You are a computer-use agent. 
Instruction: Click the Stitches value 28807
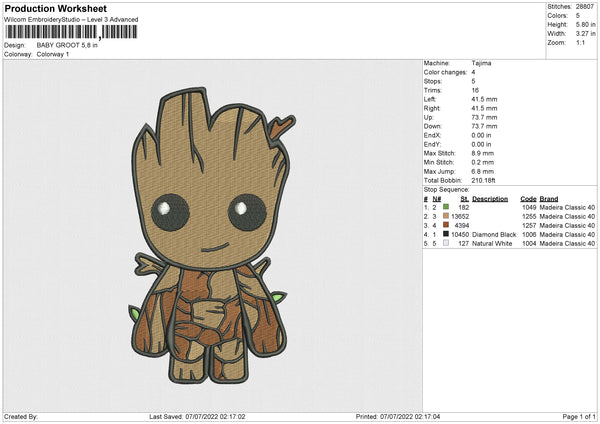click(x=585, y=7)
